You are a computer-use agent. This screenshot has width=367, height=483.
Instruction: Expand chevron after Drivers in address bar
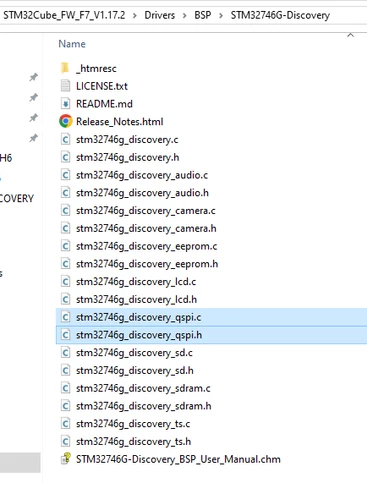tap(184, 15)
